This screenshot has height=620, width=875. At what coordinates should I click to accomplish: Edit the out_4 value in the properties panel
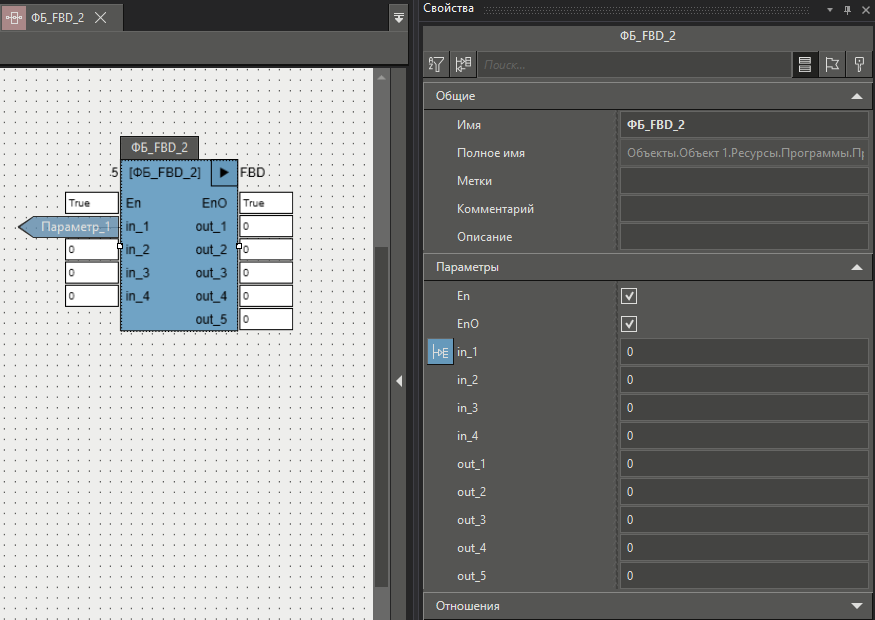pos(744,547)
